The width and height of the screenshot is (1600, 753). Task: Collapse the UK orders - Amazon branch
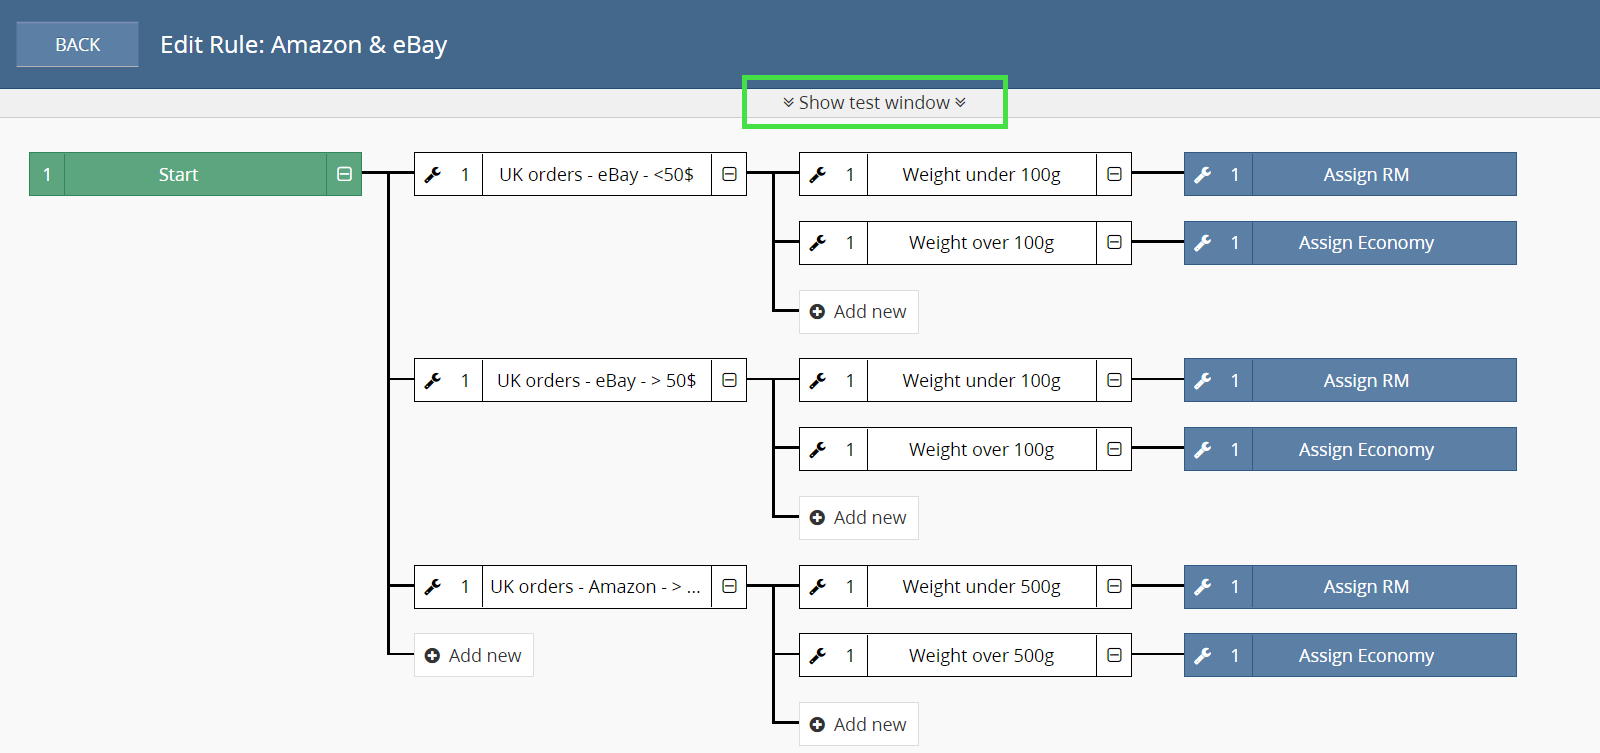(729, 586)
